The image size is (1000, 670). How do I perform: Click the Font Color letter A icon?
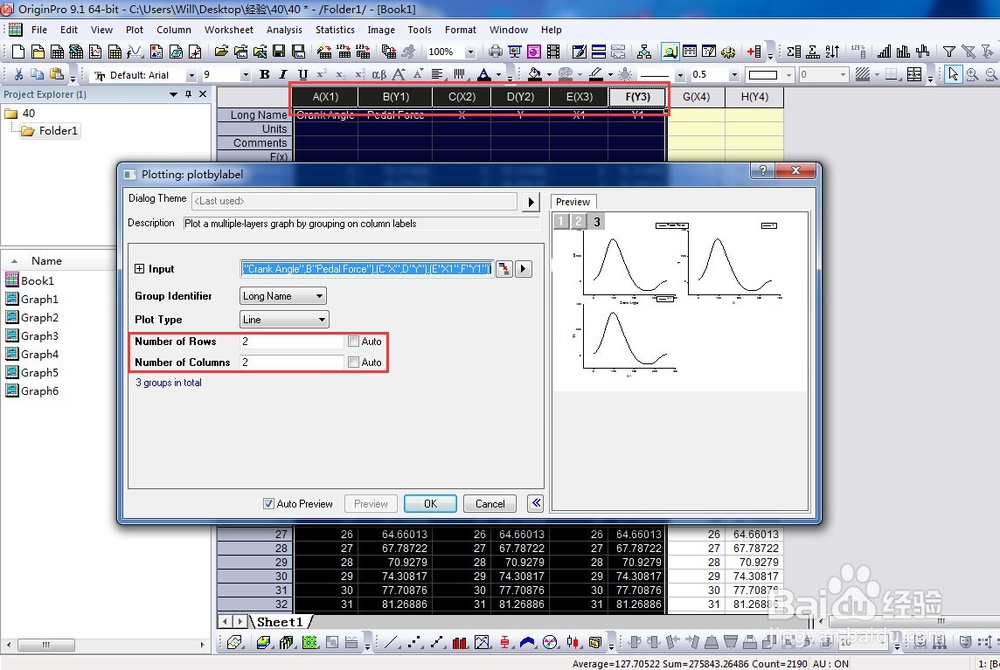484,75
